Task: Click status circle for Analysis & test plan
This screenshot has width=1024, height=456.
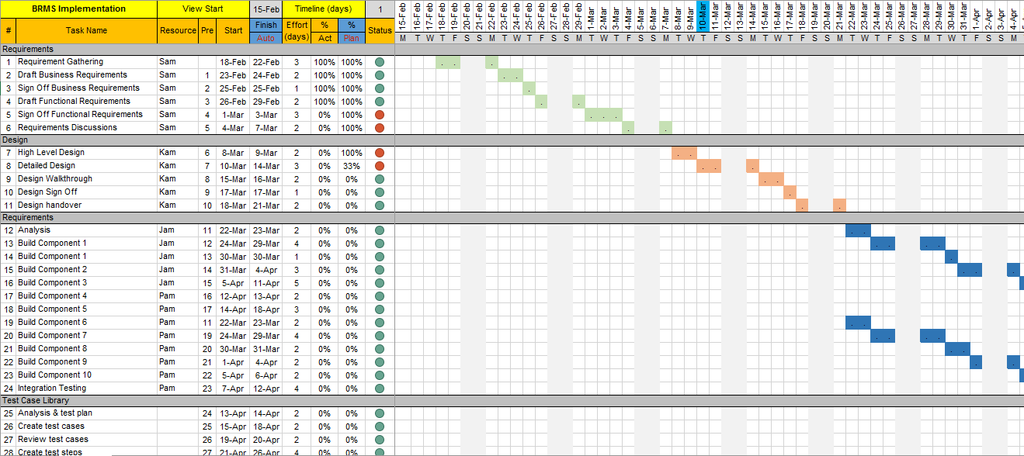Action: (x=379, y=413)
